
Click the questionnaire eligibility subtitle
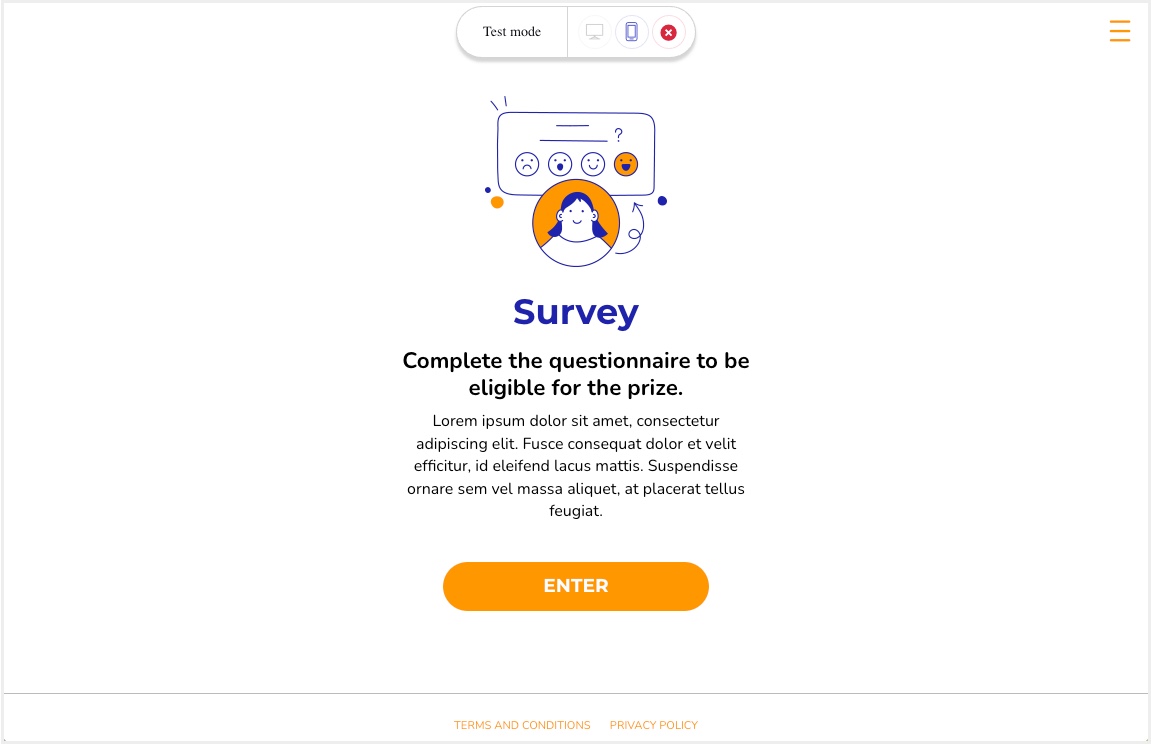(x=576, y=374)
